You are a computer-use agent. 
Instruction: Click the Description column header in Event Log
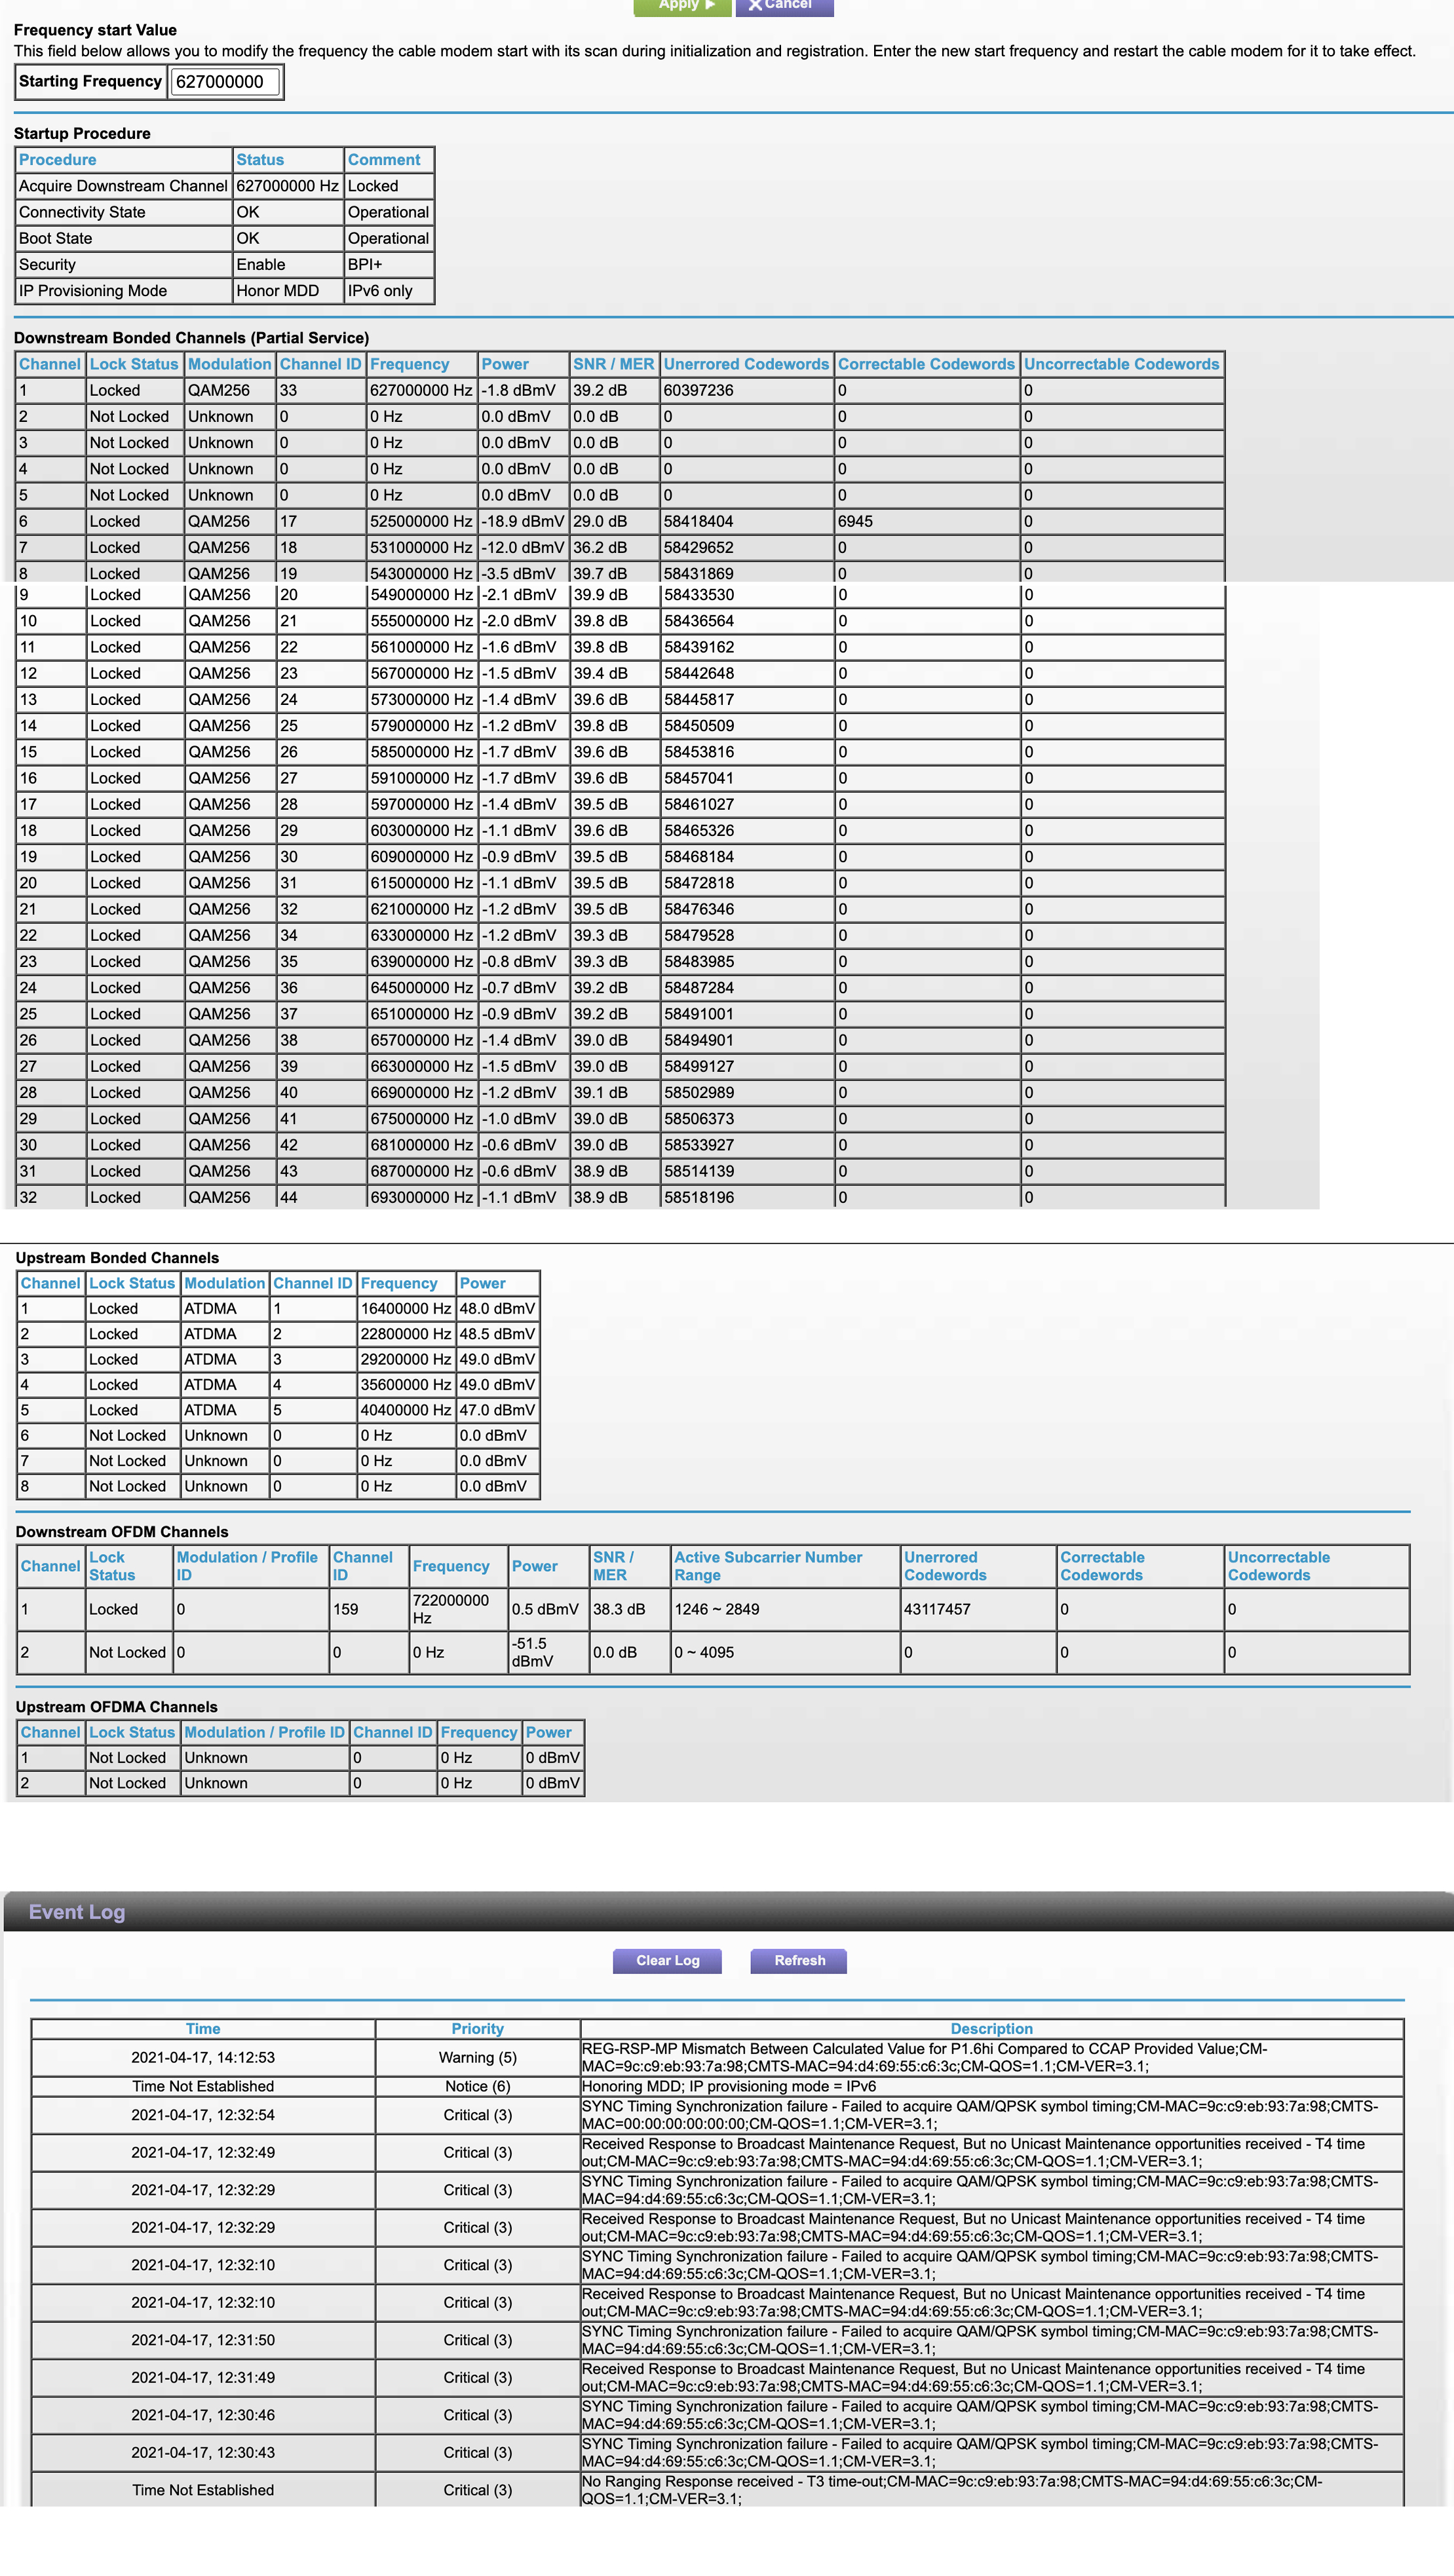[x=991, y=2028]
